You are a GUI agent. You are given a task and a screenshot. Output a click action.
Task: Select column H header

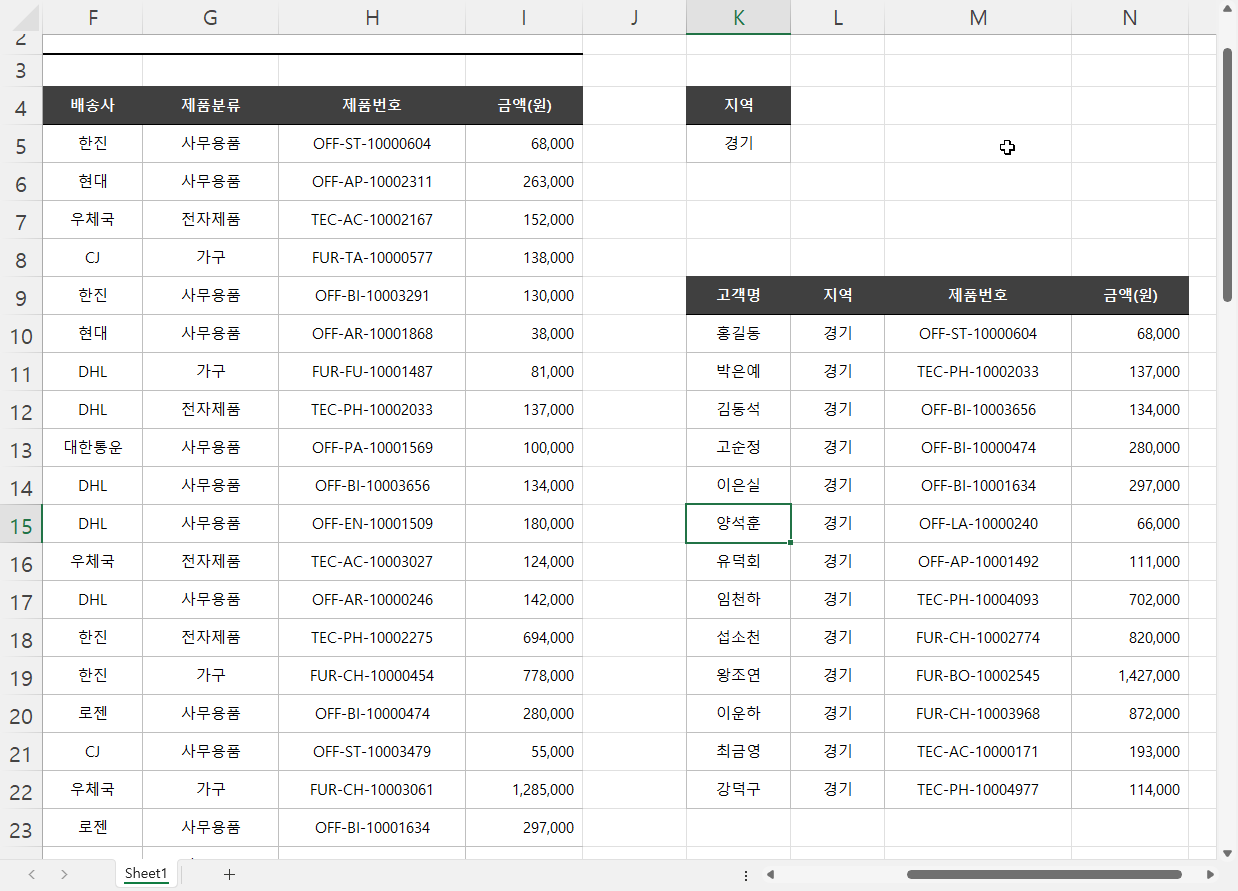372,17
